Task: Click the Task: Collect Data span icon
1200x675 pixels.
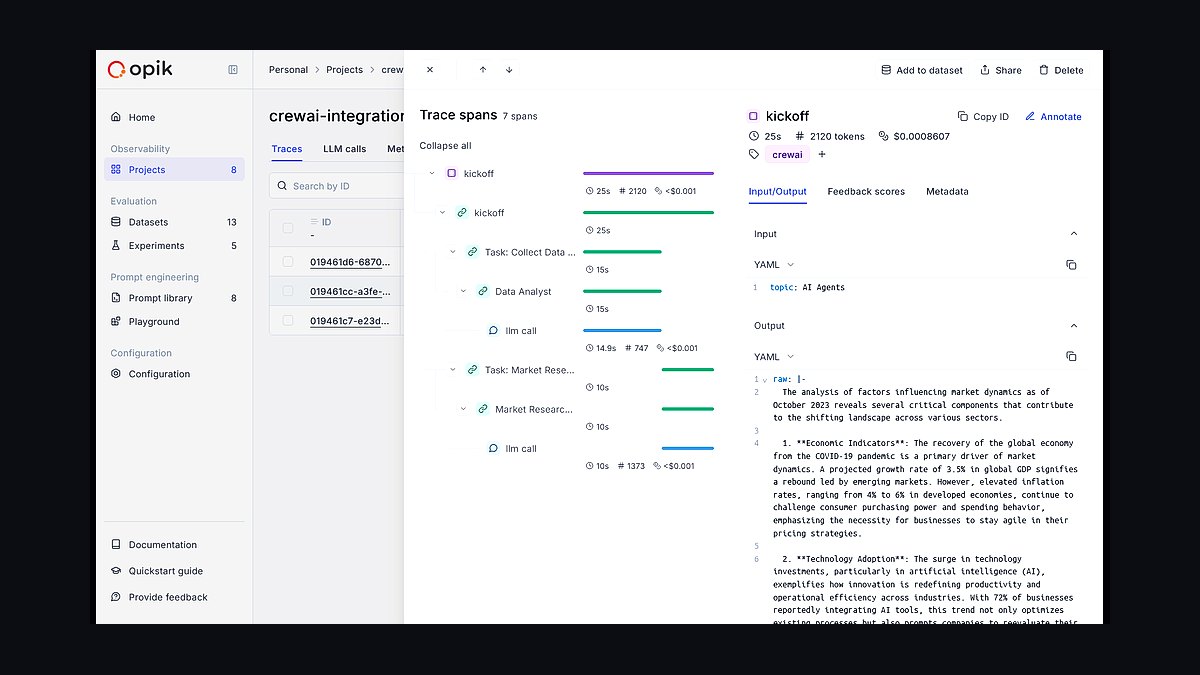Action: point(472,252)
